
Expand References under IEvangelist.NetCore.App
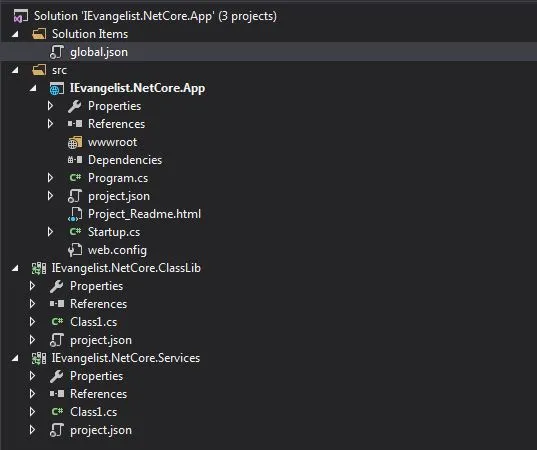[x=50, y=124]
